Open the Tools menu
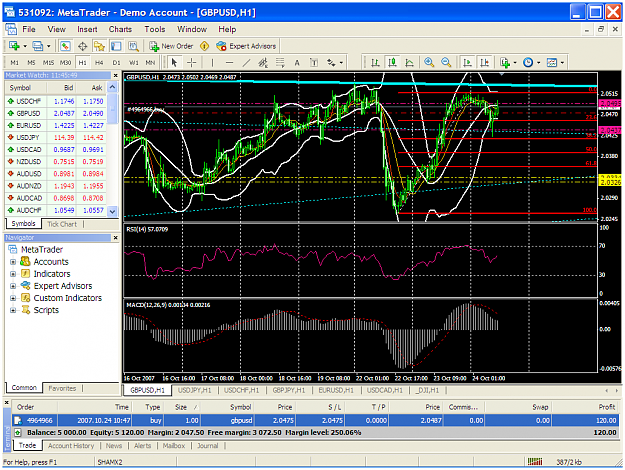625x470 pixels. coord(155,29)
